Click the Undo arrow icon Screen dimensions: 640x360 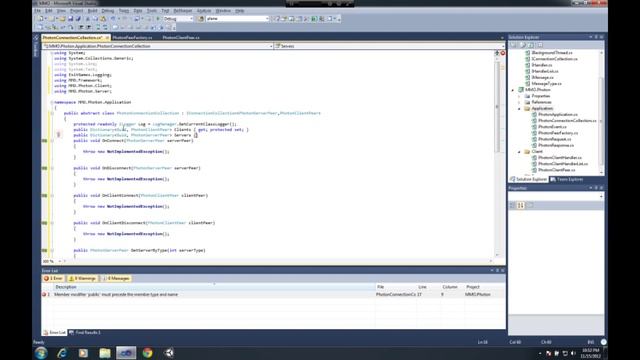[113, 19]
